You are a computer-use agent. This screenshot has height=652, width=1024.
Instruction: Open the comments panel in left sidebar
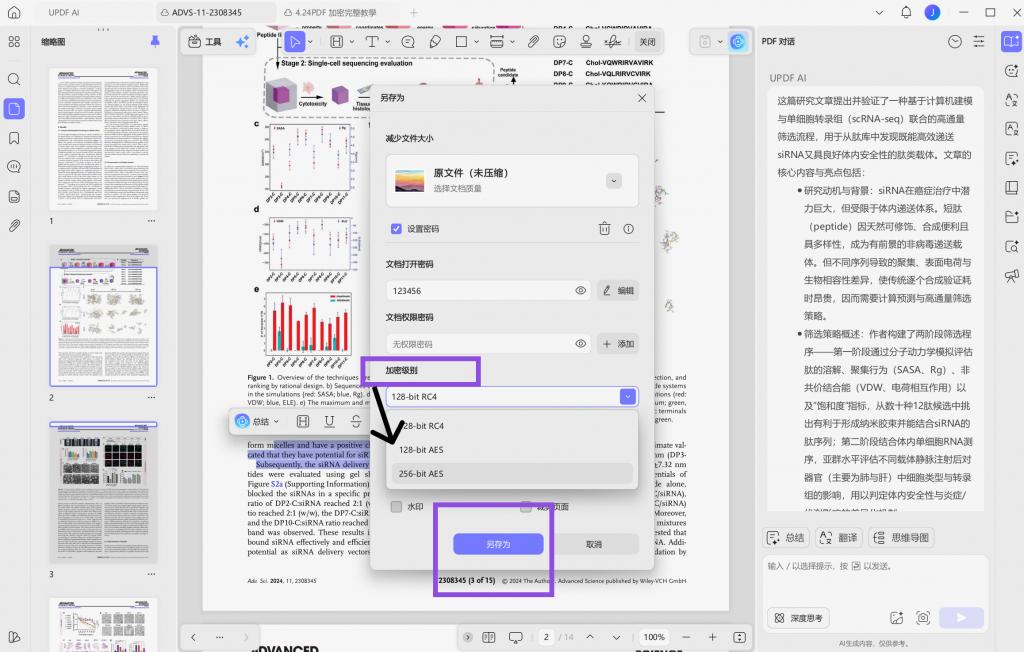click(x=14, y=167)
